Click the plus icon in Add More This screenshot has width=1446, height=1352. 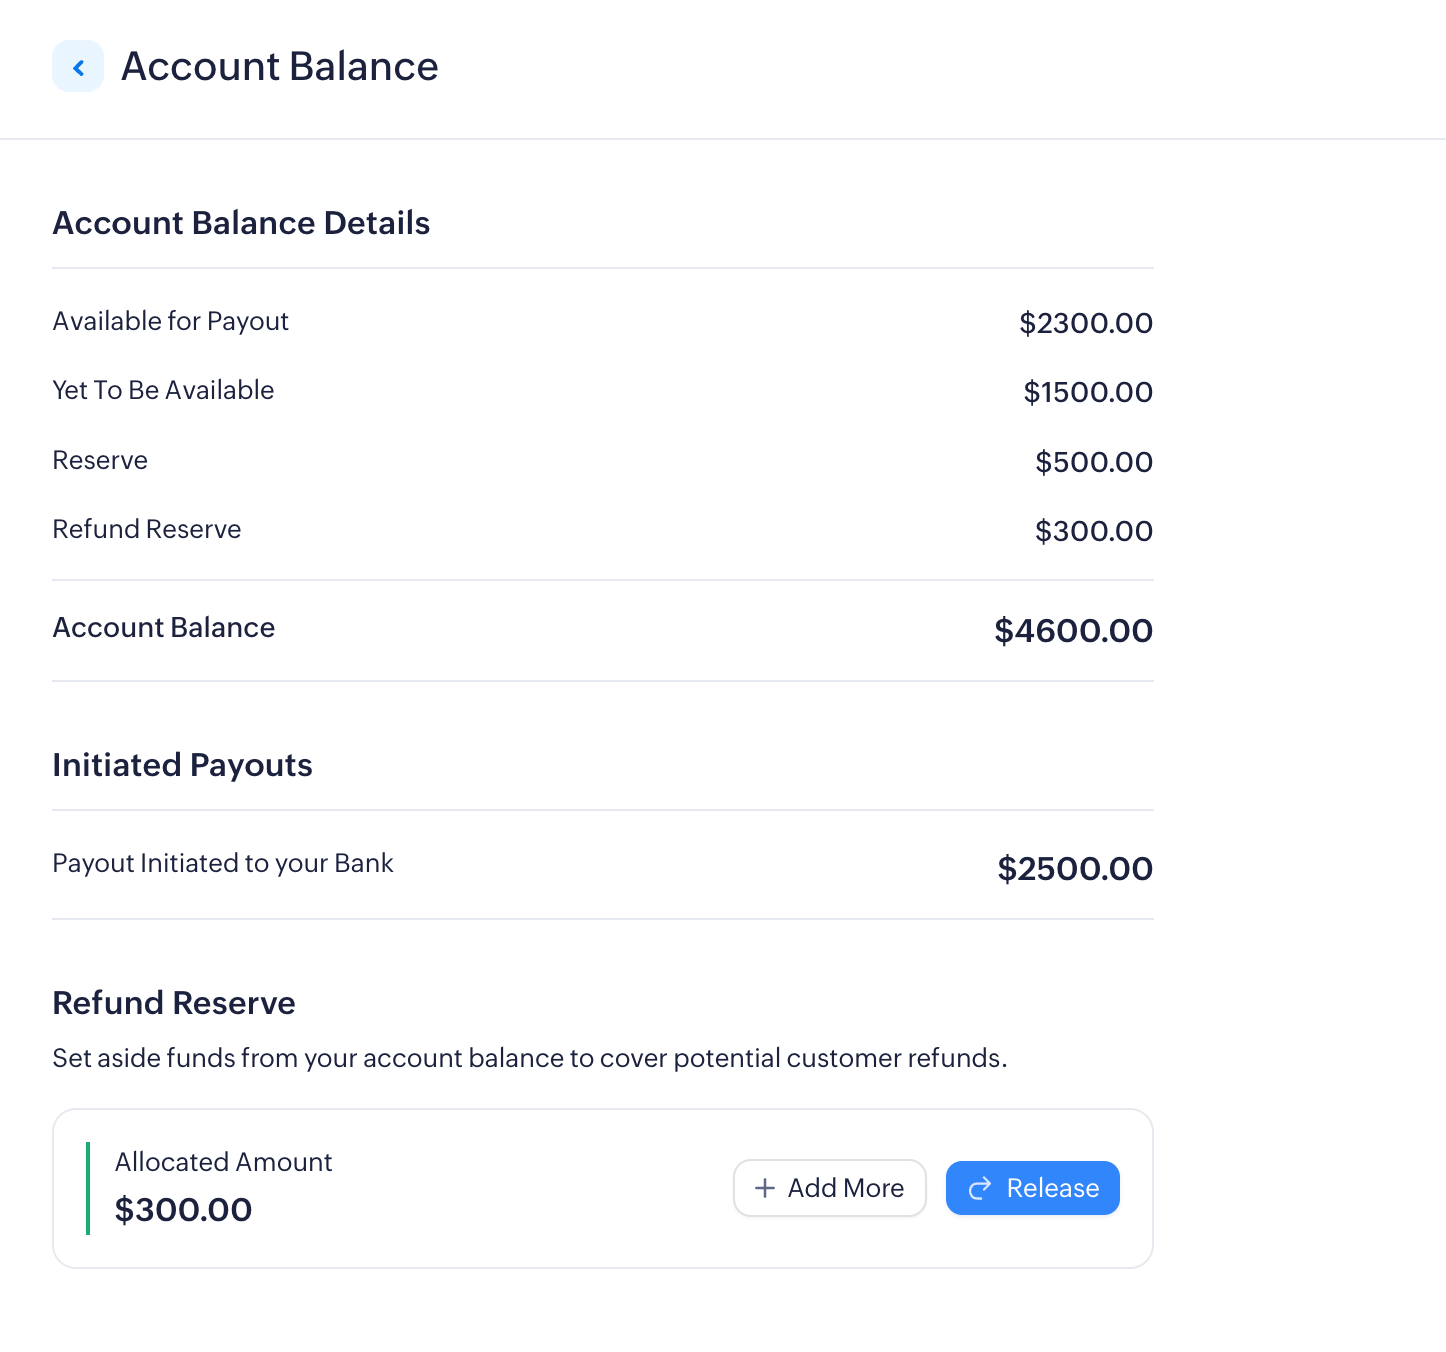click(x=765, y=1188)
